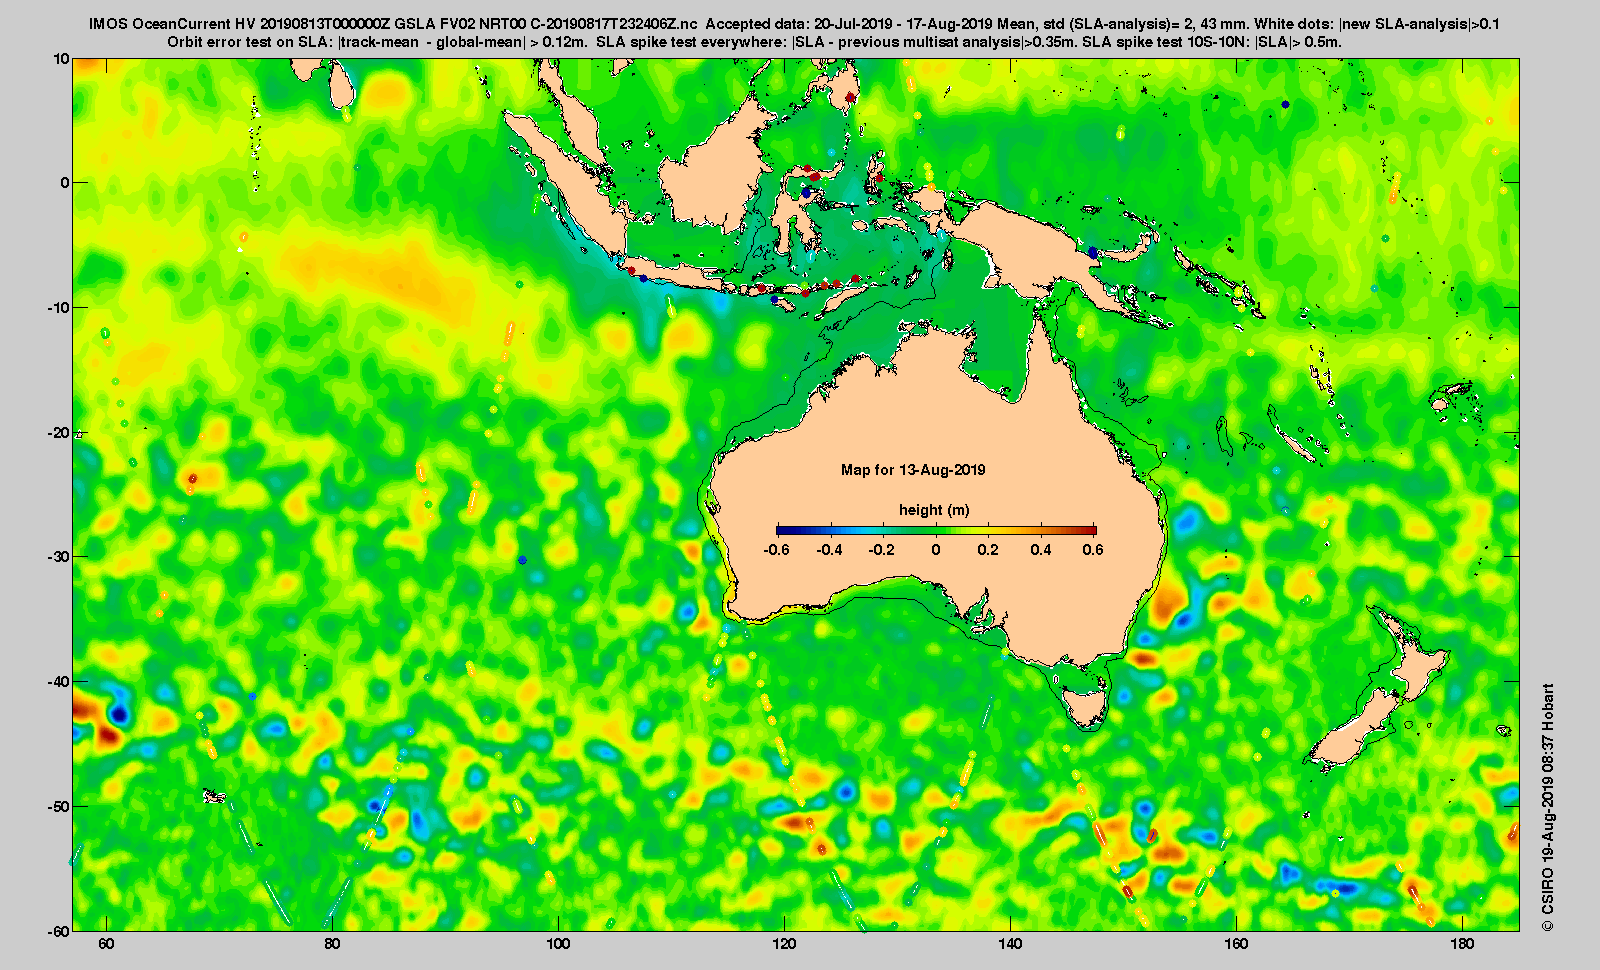
Task: Click the 0 colorbar tick label
Action: [x=936, y=550]
